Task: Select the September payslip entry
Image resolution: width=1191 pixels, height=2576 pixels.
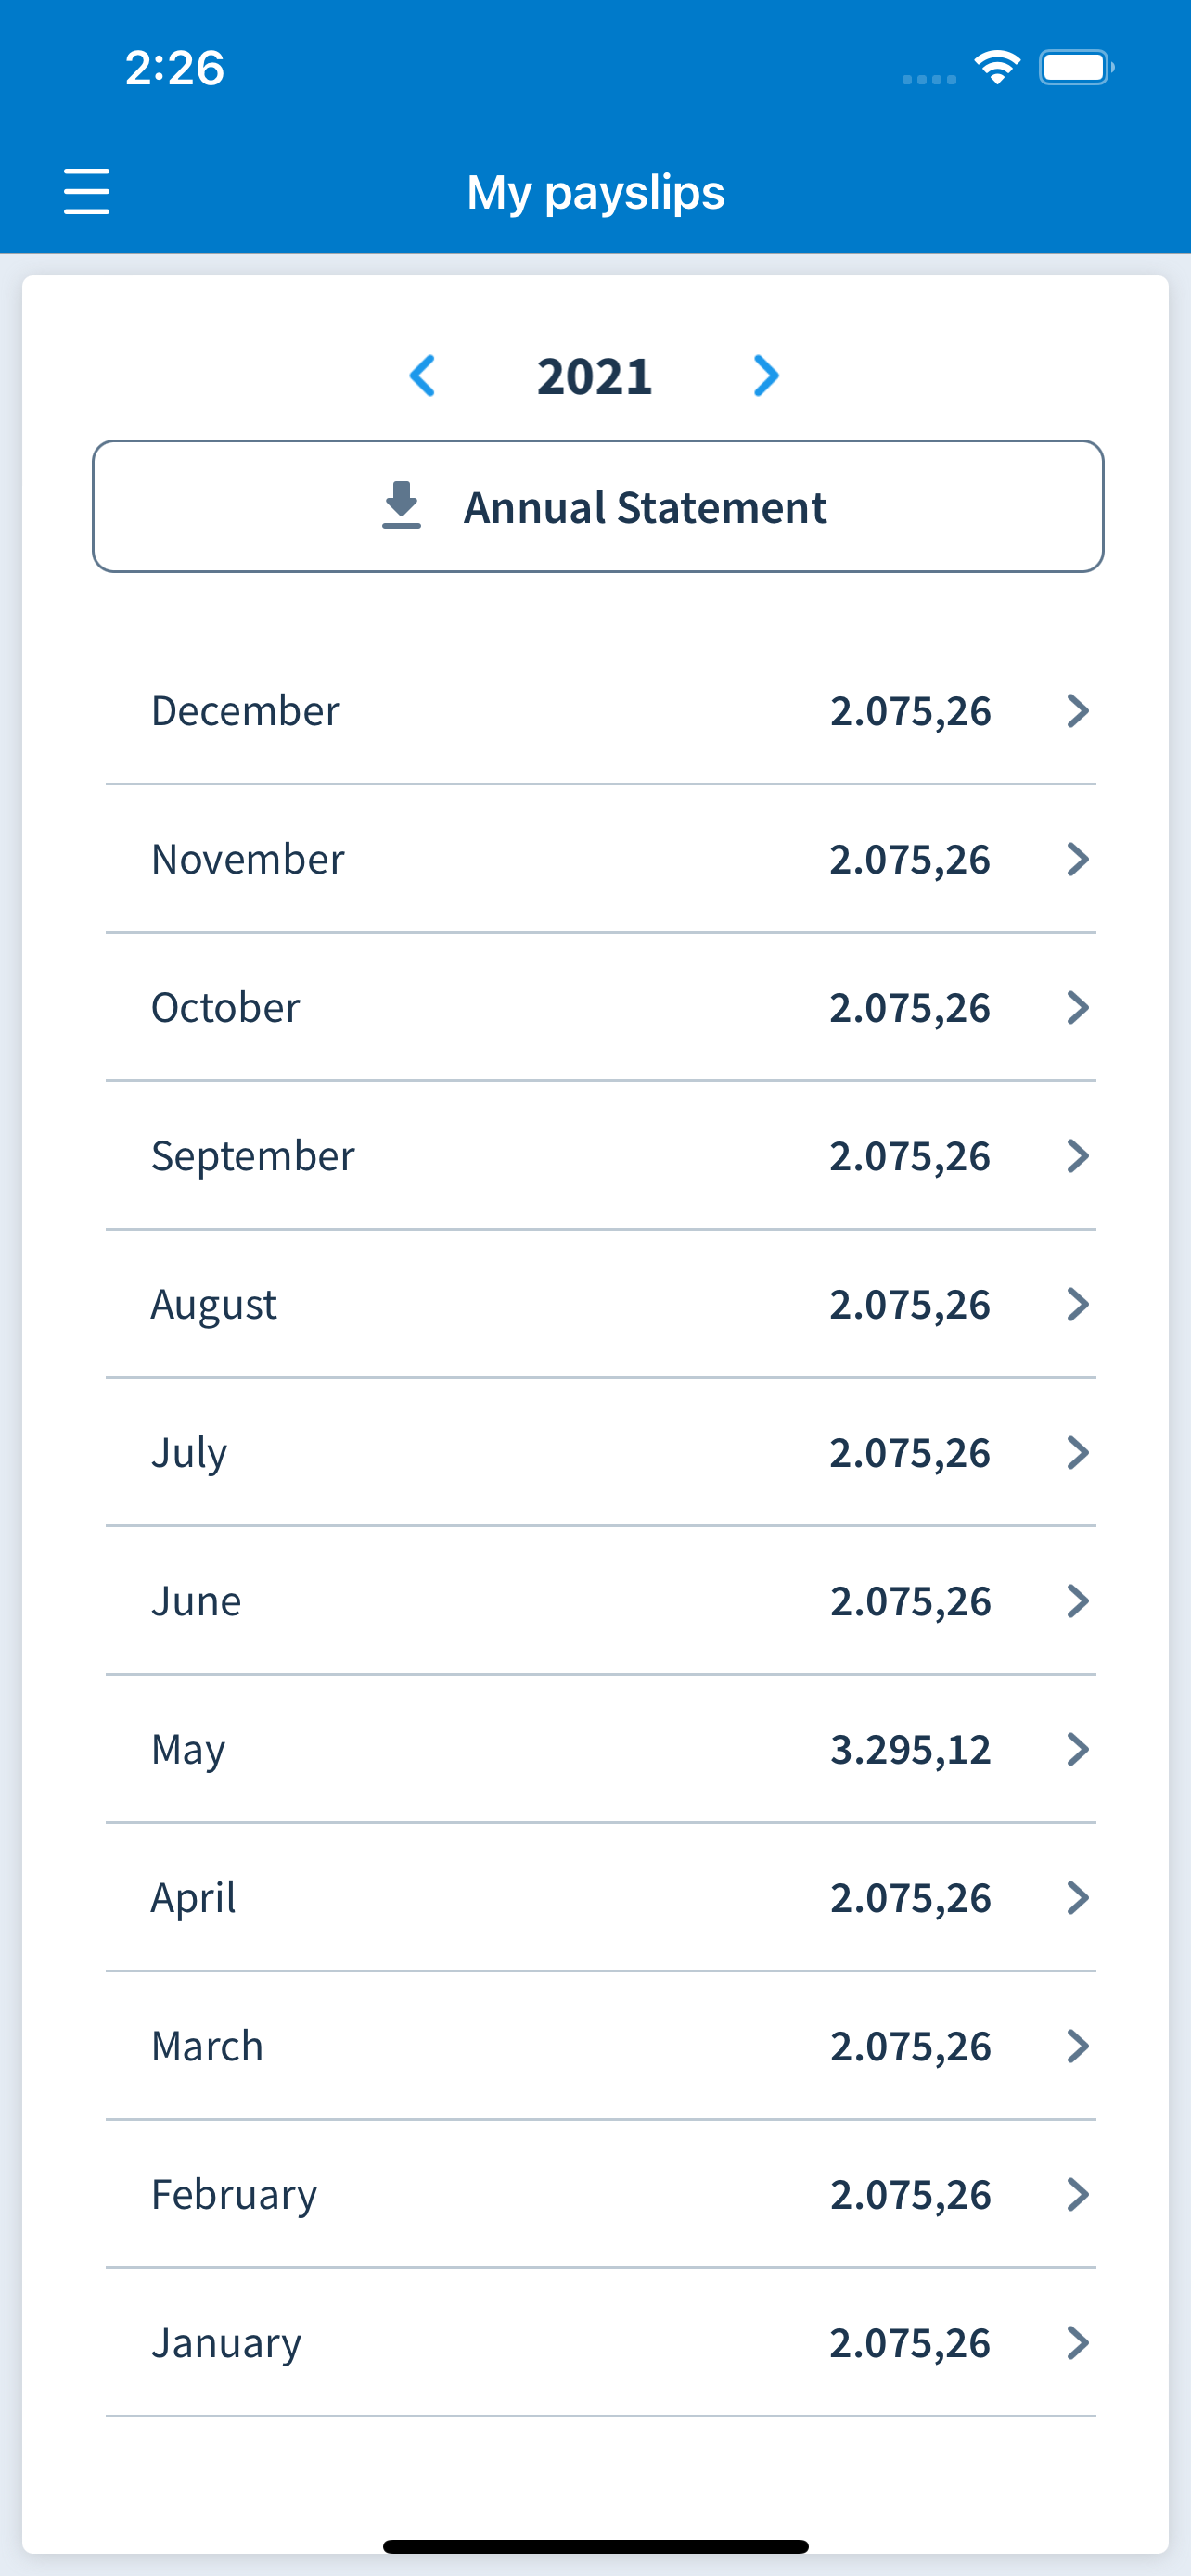Action: coord(601,1156)
